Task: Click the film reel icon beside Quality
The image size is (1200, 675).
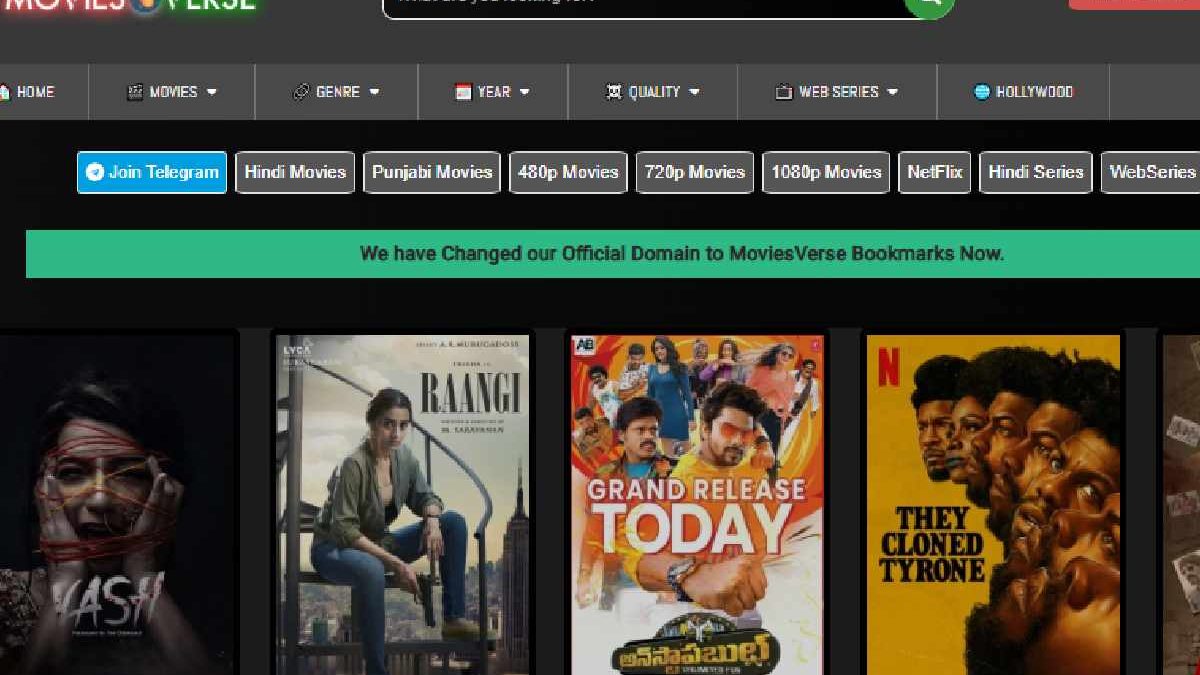Action: pos(614,92)
